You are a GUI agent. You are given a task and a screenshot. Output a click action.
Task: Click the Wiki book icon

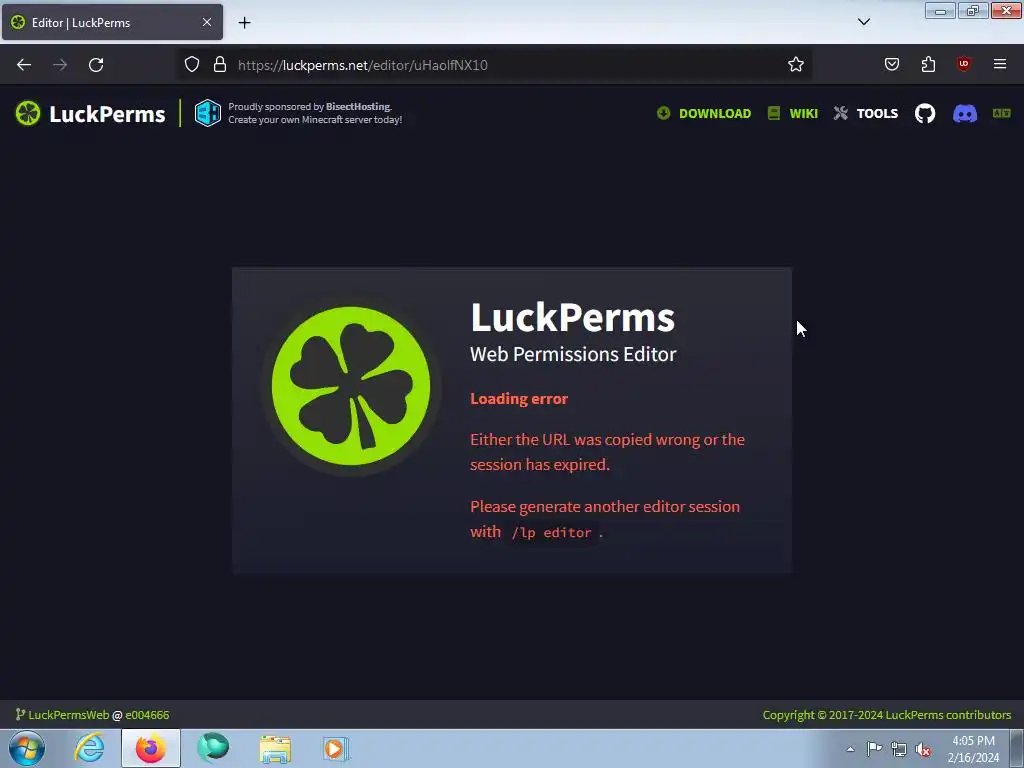click(774, 113)
